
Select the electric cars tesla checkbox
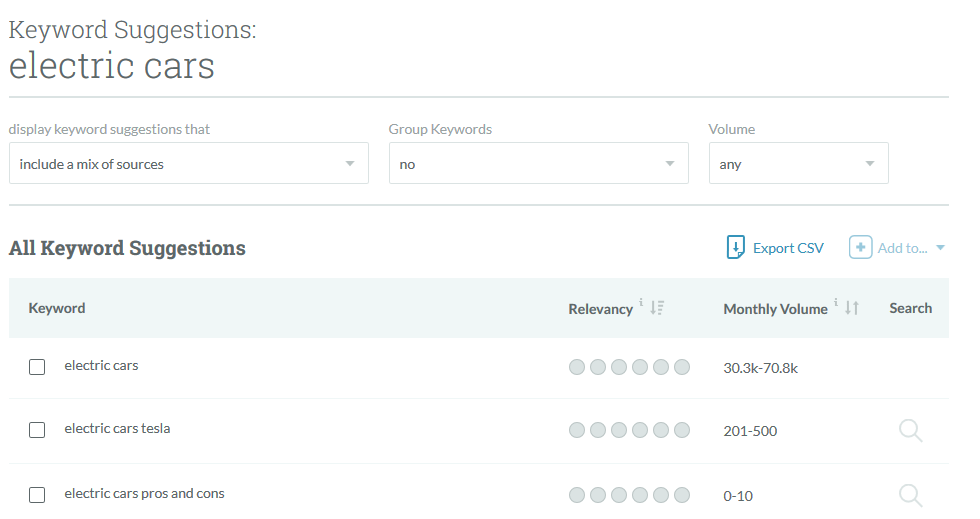37,430
